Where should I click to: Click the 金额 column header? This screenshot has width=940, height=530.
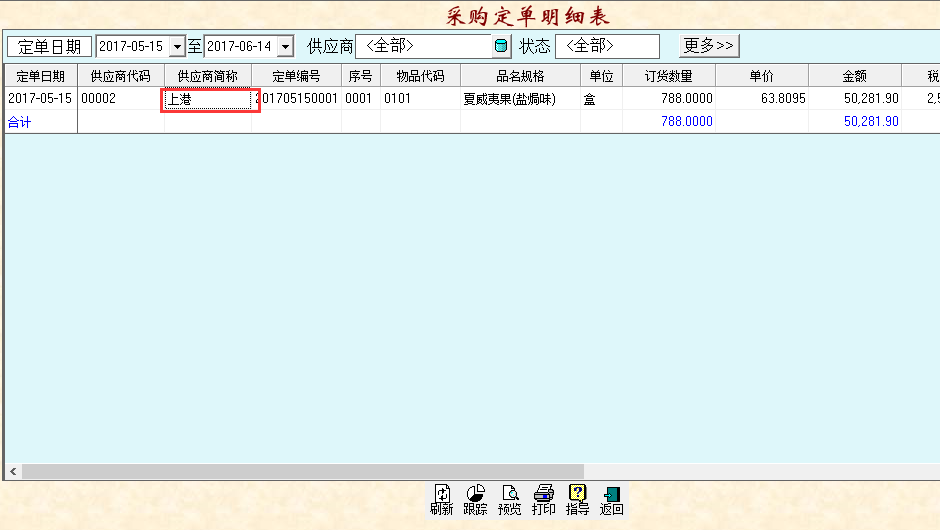tap(855, 76)
